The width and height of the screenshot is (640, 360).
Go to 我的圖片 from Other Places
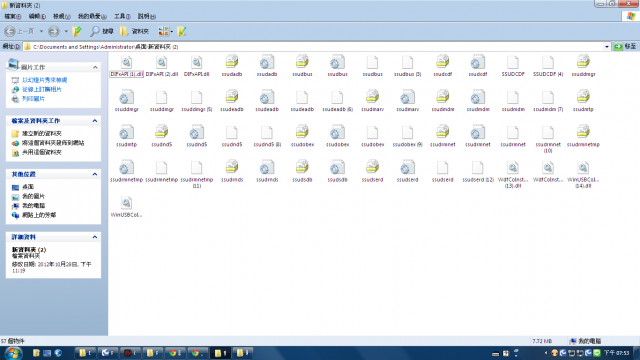tap(33, 196)
